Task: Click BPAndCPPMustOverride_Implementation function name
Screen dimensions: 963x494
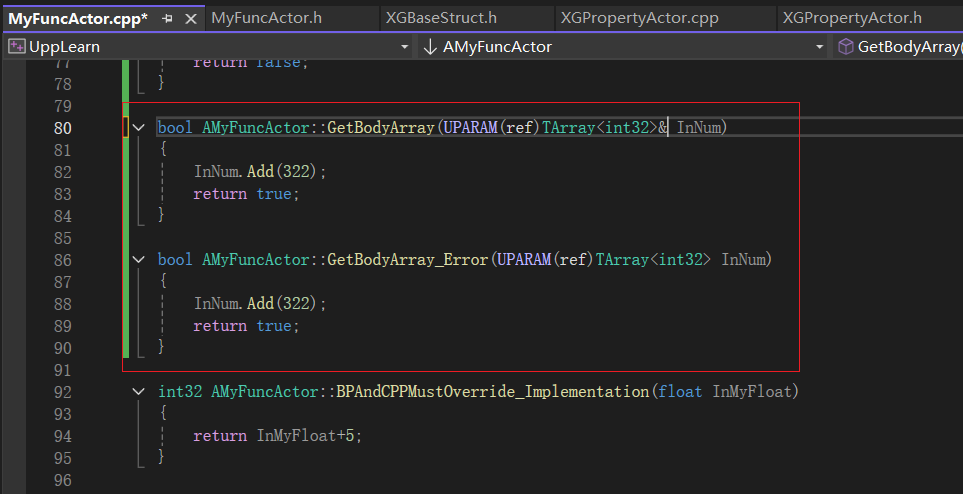Action: 493,391
